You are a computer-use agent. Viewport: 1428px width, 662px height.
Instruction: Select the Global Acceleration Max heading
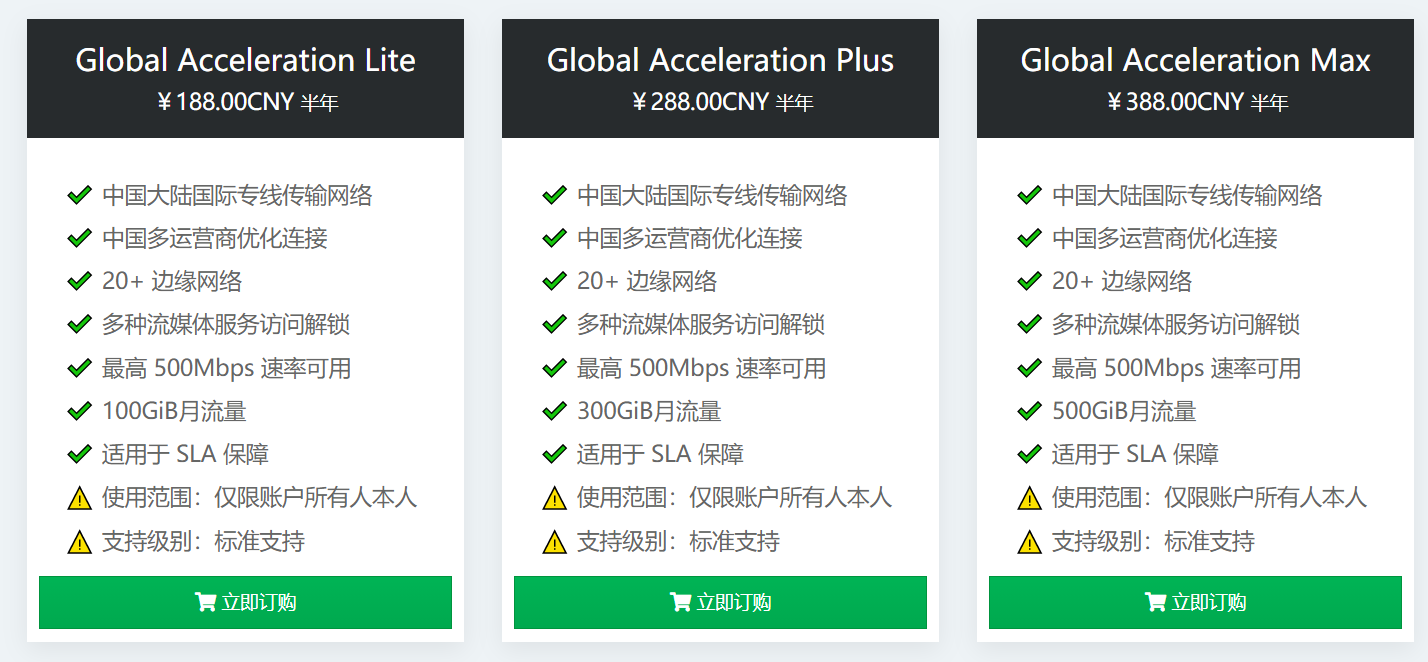coord(1195,60)
